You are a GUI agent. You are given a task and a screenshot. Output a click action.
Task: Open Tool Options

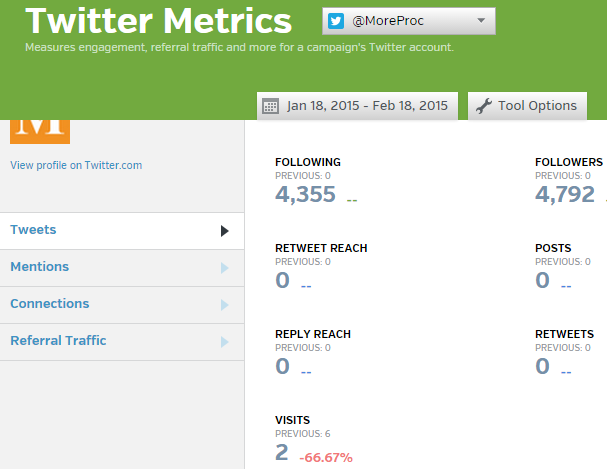point(527,106)
